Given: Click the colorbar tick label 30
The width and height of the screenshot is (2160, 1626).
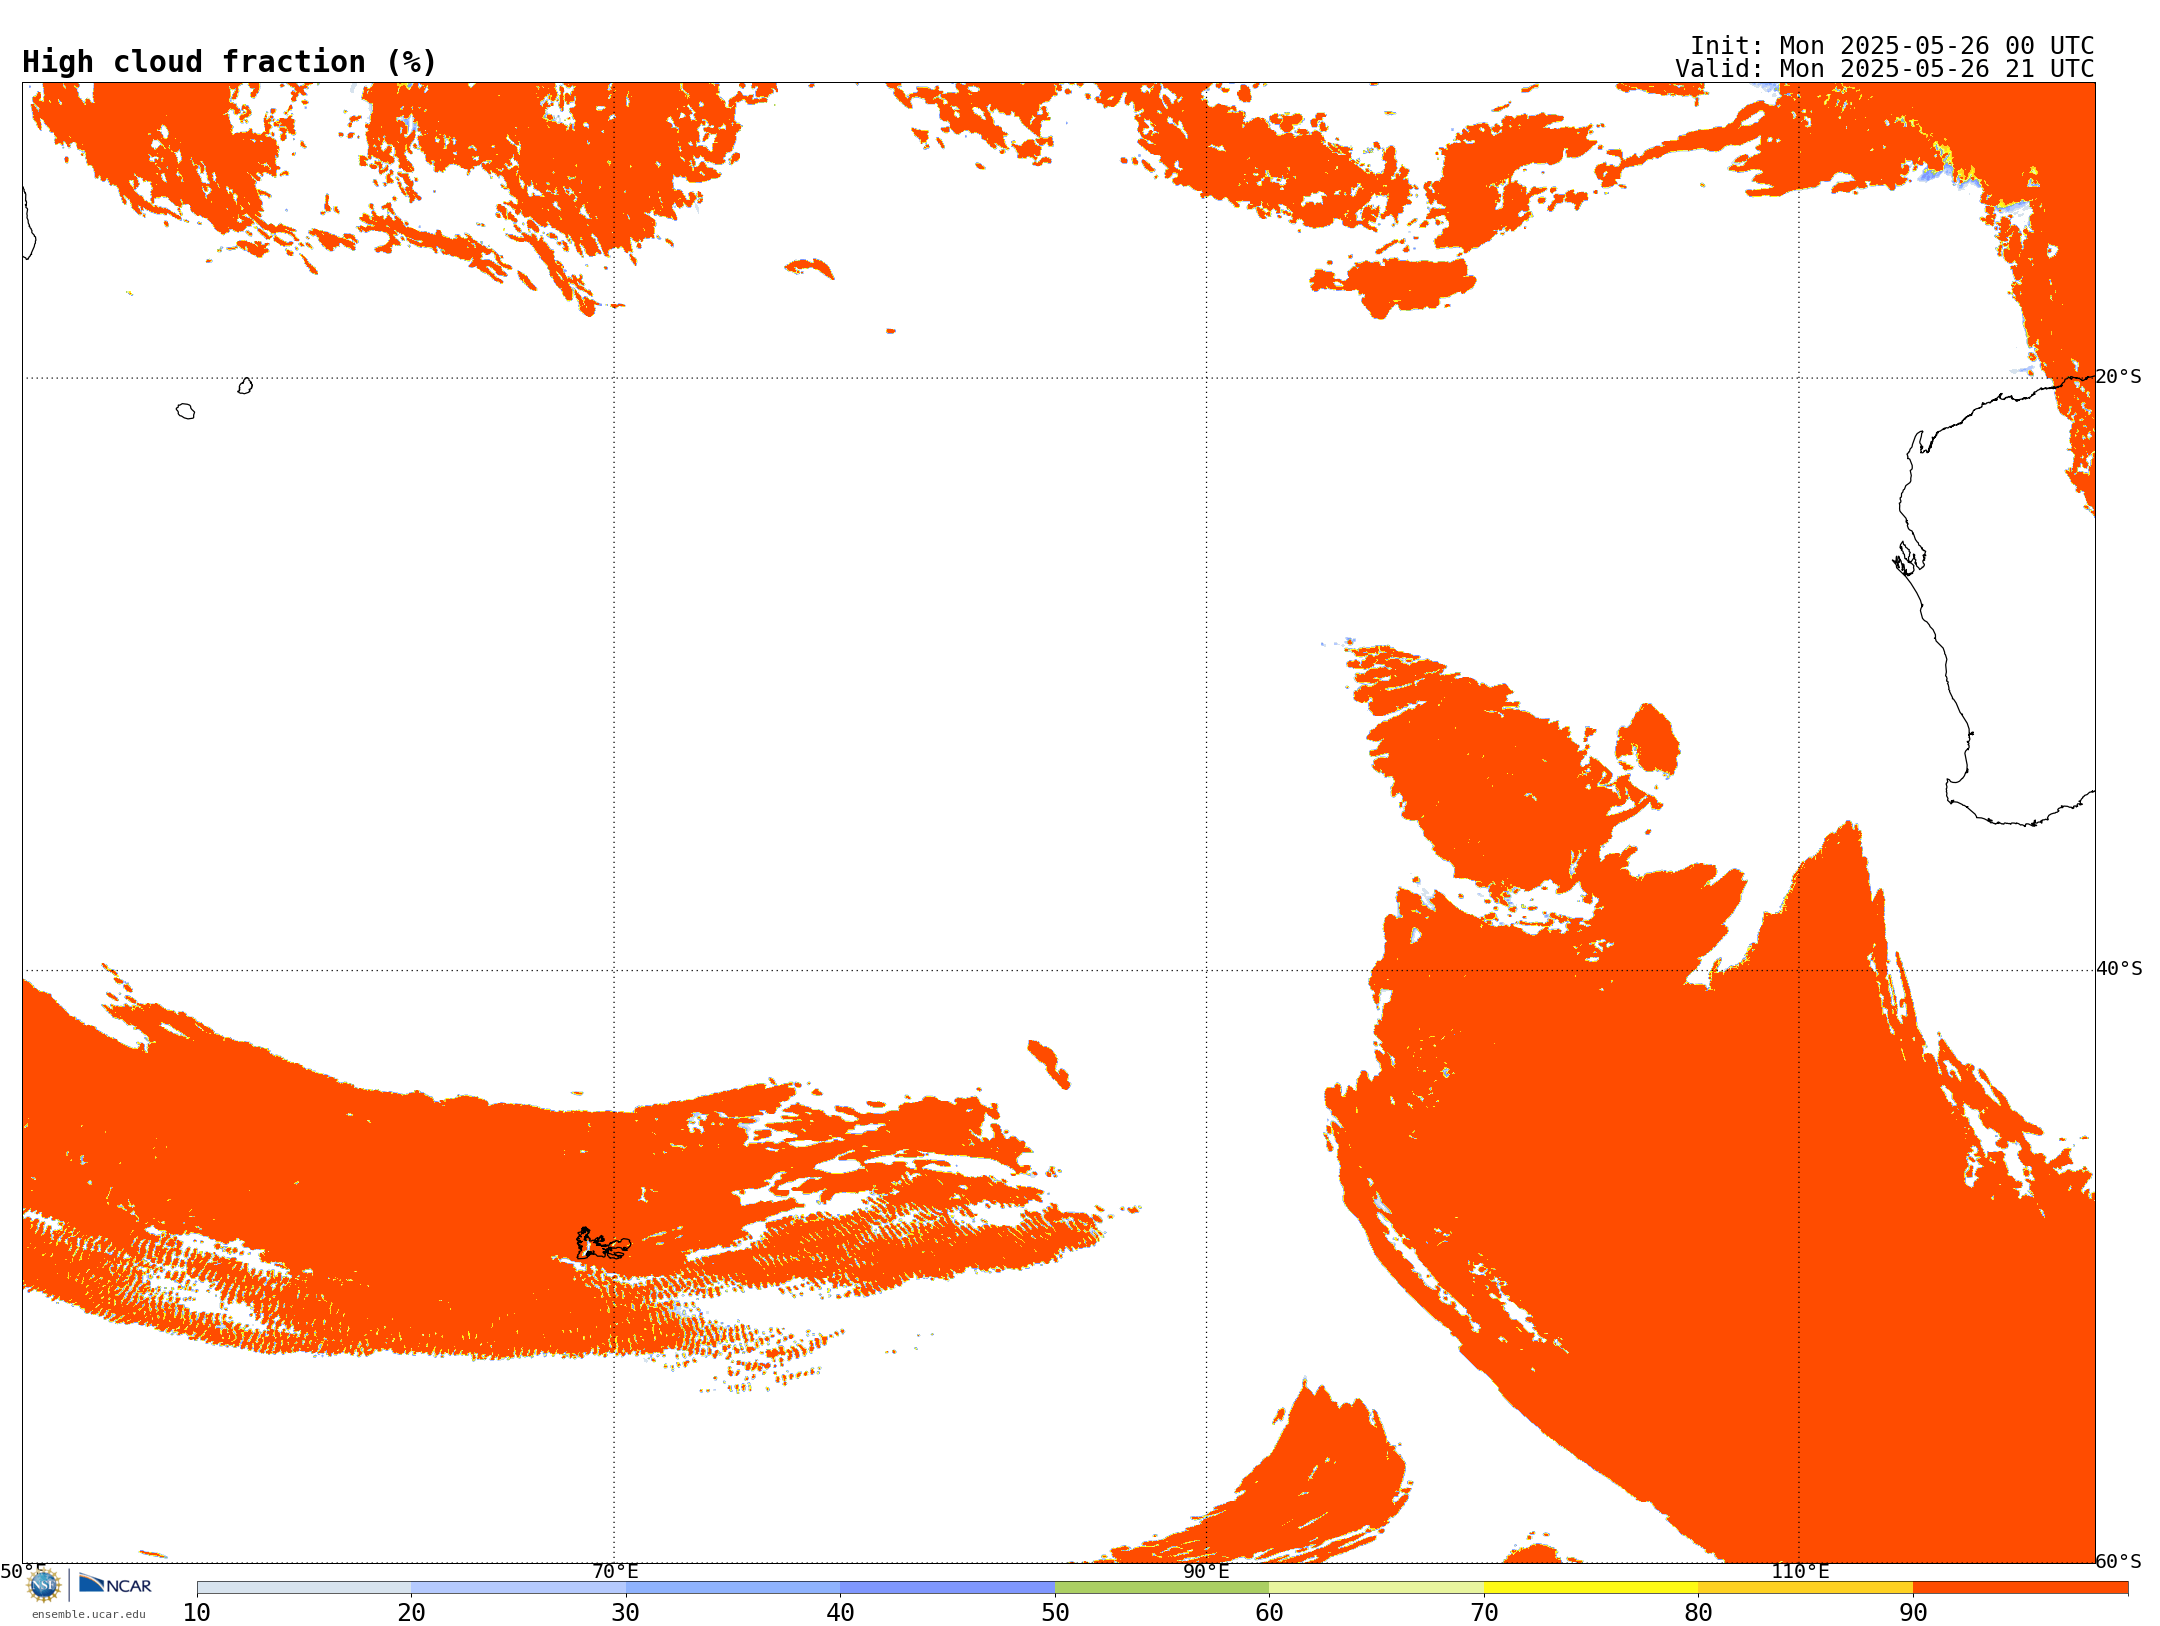Looking at the screenshot, I should [626, 1613].
